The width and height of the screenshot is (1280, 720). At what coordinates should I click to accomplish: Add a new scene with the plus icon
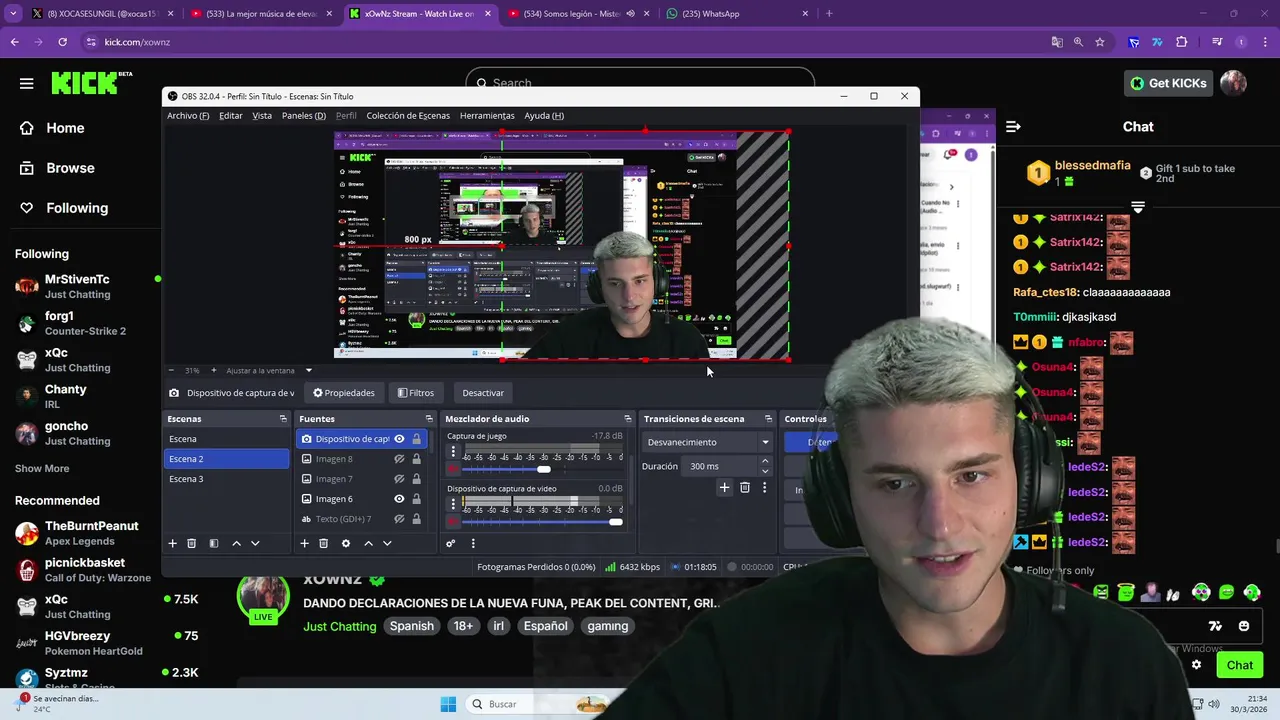pos(172,543)
